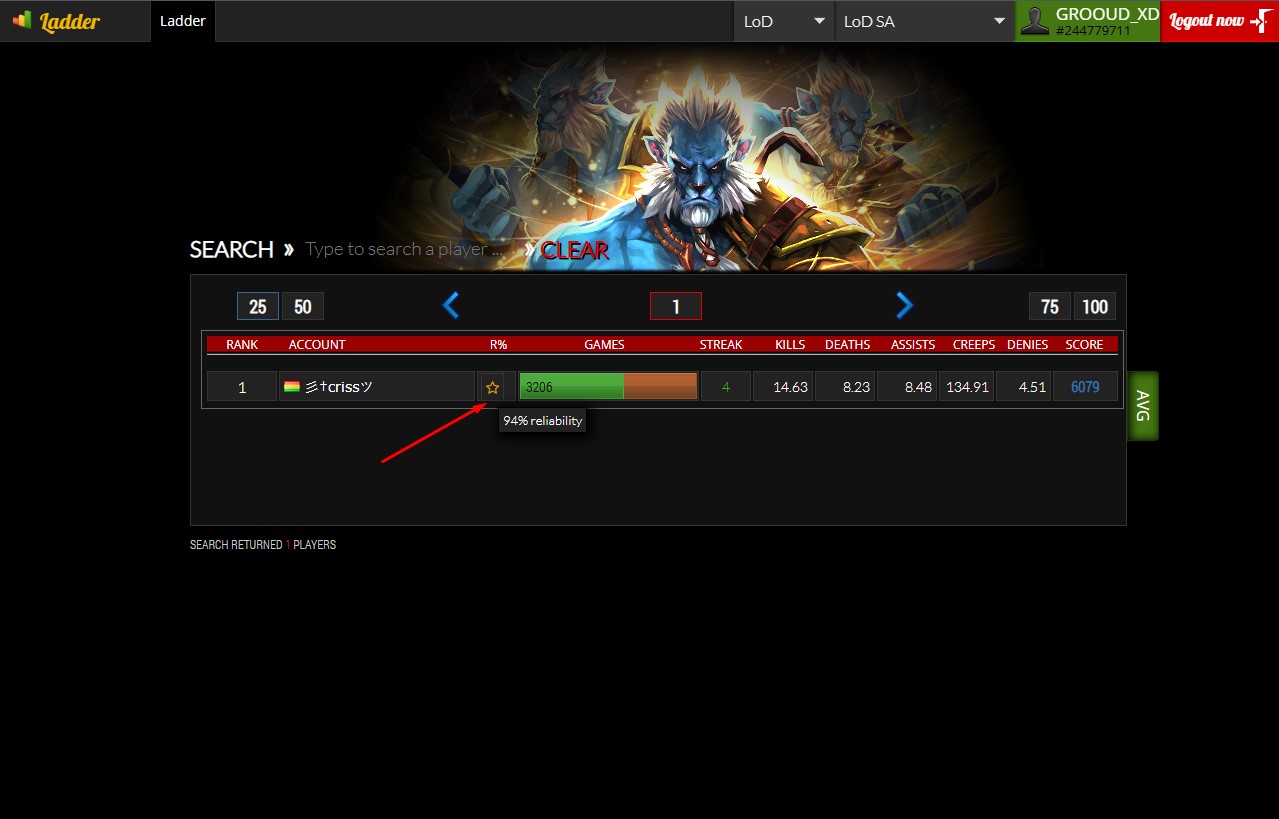Open the GROOUD_XD user profile

point(1088,21)
